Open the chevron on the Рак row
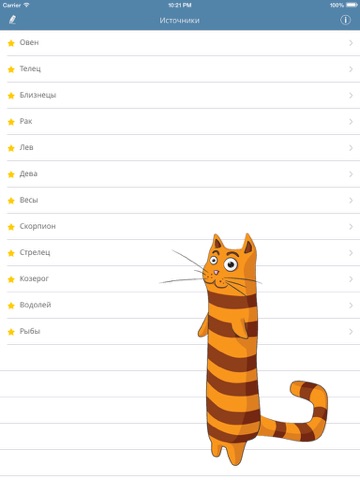360x480 pixels. 351,122
